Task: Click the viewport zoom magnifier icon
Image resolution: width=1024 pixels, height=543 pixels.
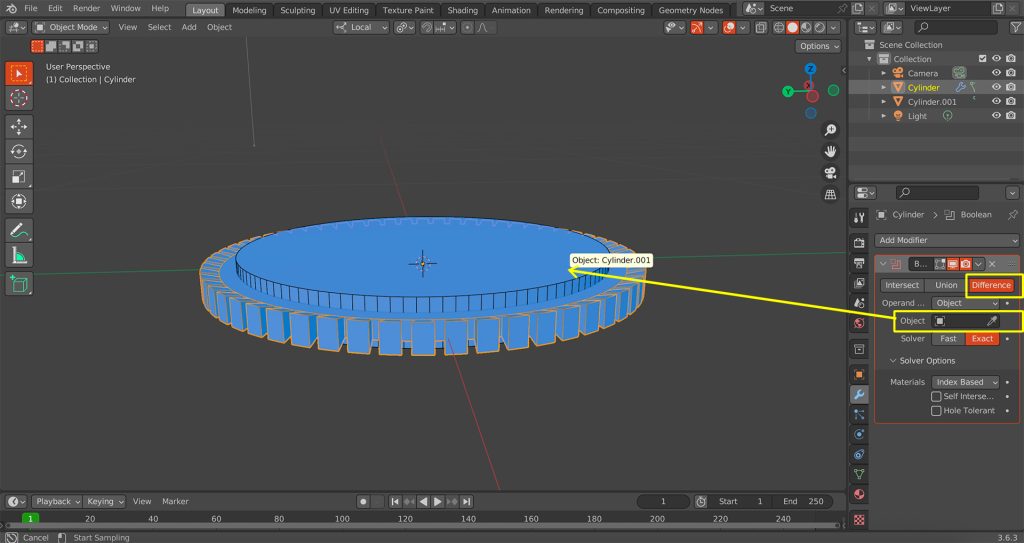Action: click(x=830, y=130)
